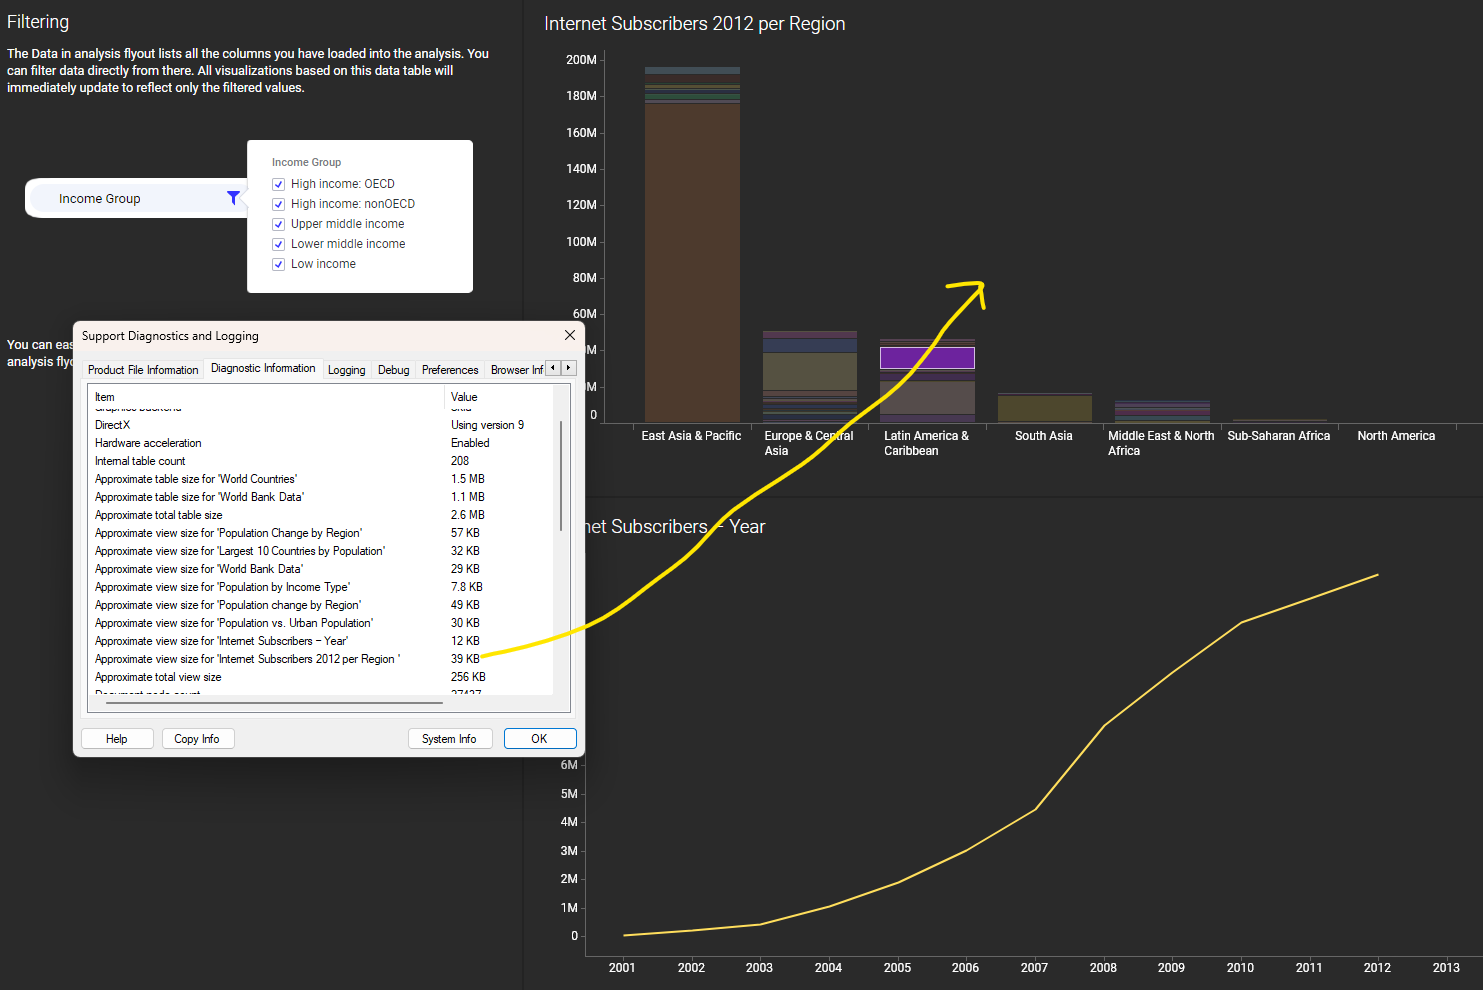Viewport: 1483px width, 990px height.
Task: Click the Help button in the dialog
Action: [x=117, y=739]
